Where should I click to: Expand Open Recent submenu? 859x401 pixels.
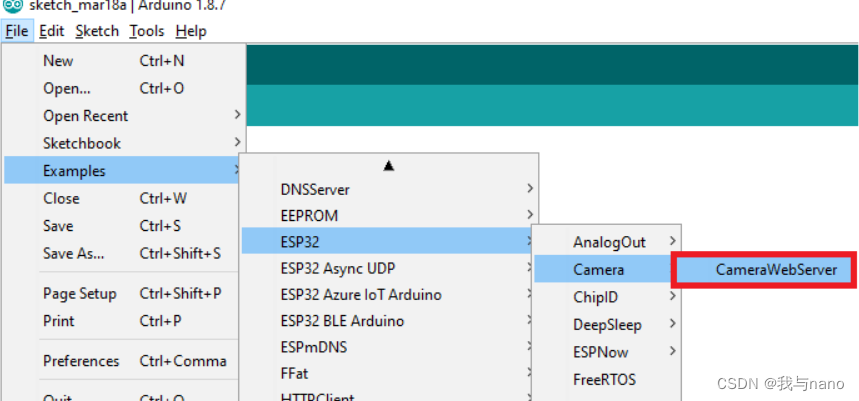click(x=124, y=116)
